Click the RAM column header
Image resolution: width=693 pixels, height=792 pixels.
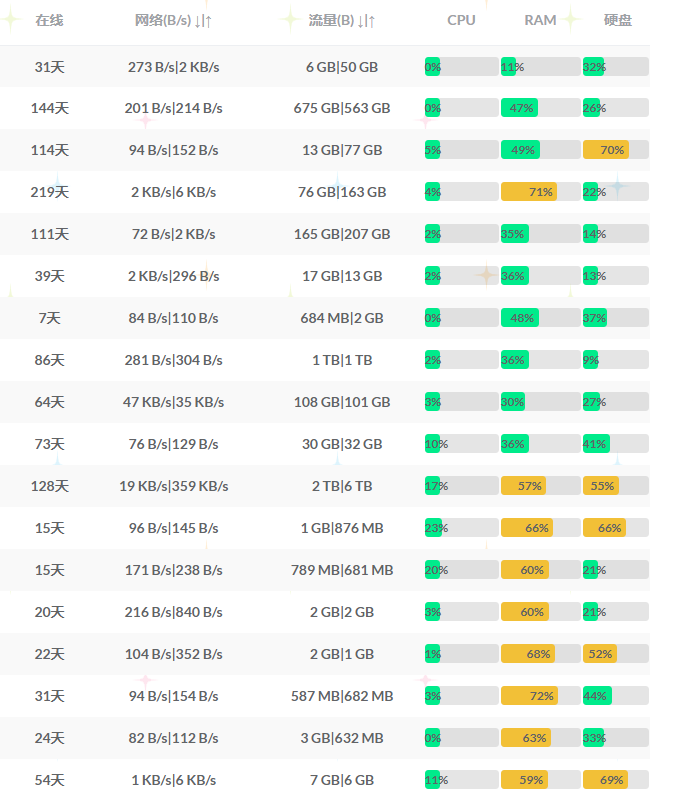coord(540,20)
